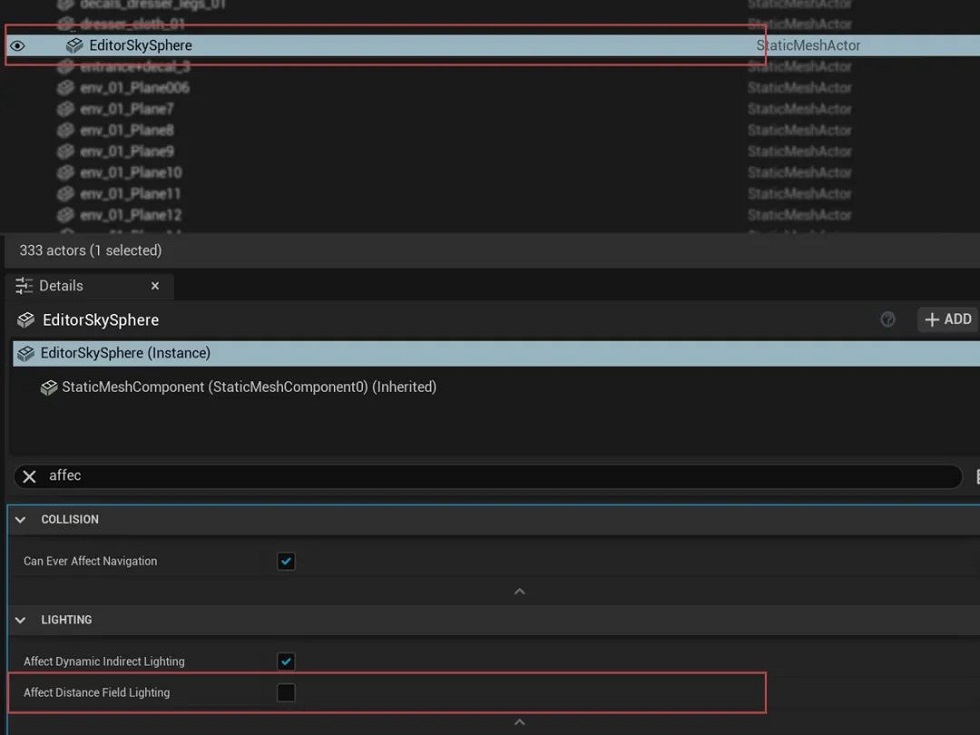The image size is (980, 735).
Task: Click the search field containing 'affec'
Action: (x=500, y=476)
